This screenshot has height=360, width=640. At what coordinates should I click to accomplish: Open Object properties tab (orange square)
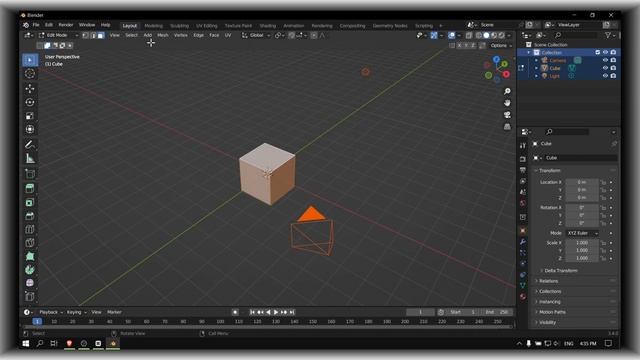[x=523, y=231]
